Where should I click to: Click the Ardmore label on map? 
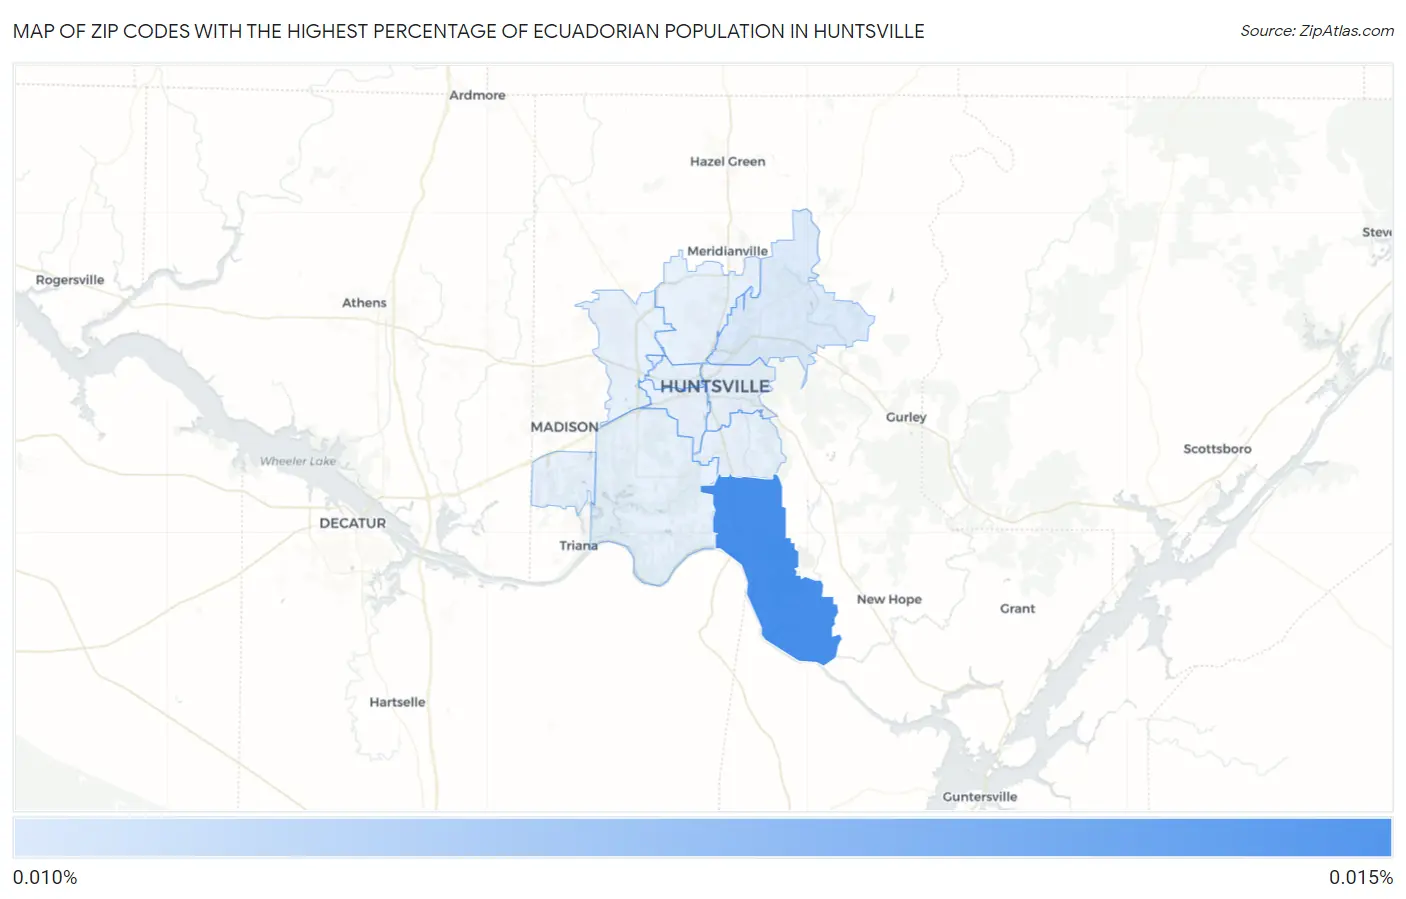point(477,95)
